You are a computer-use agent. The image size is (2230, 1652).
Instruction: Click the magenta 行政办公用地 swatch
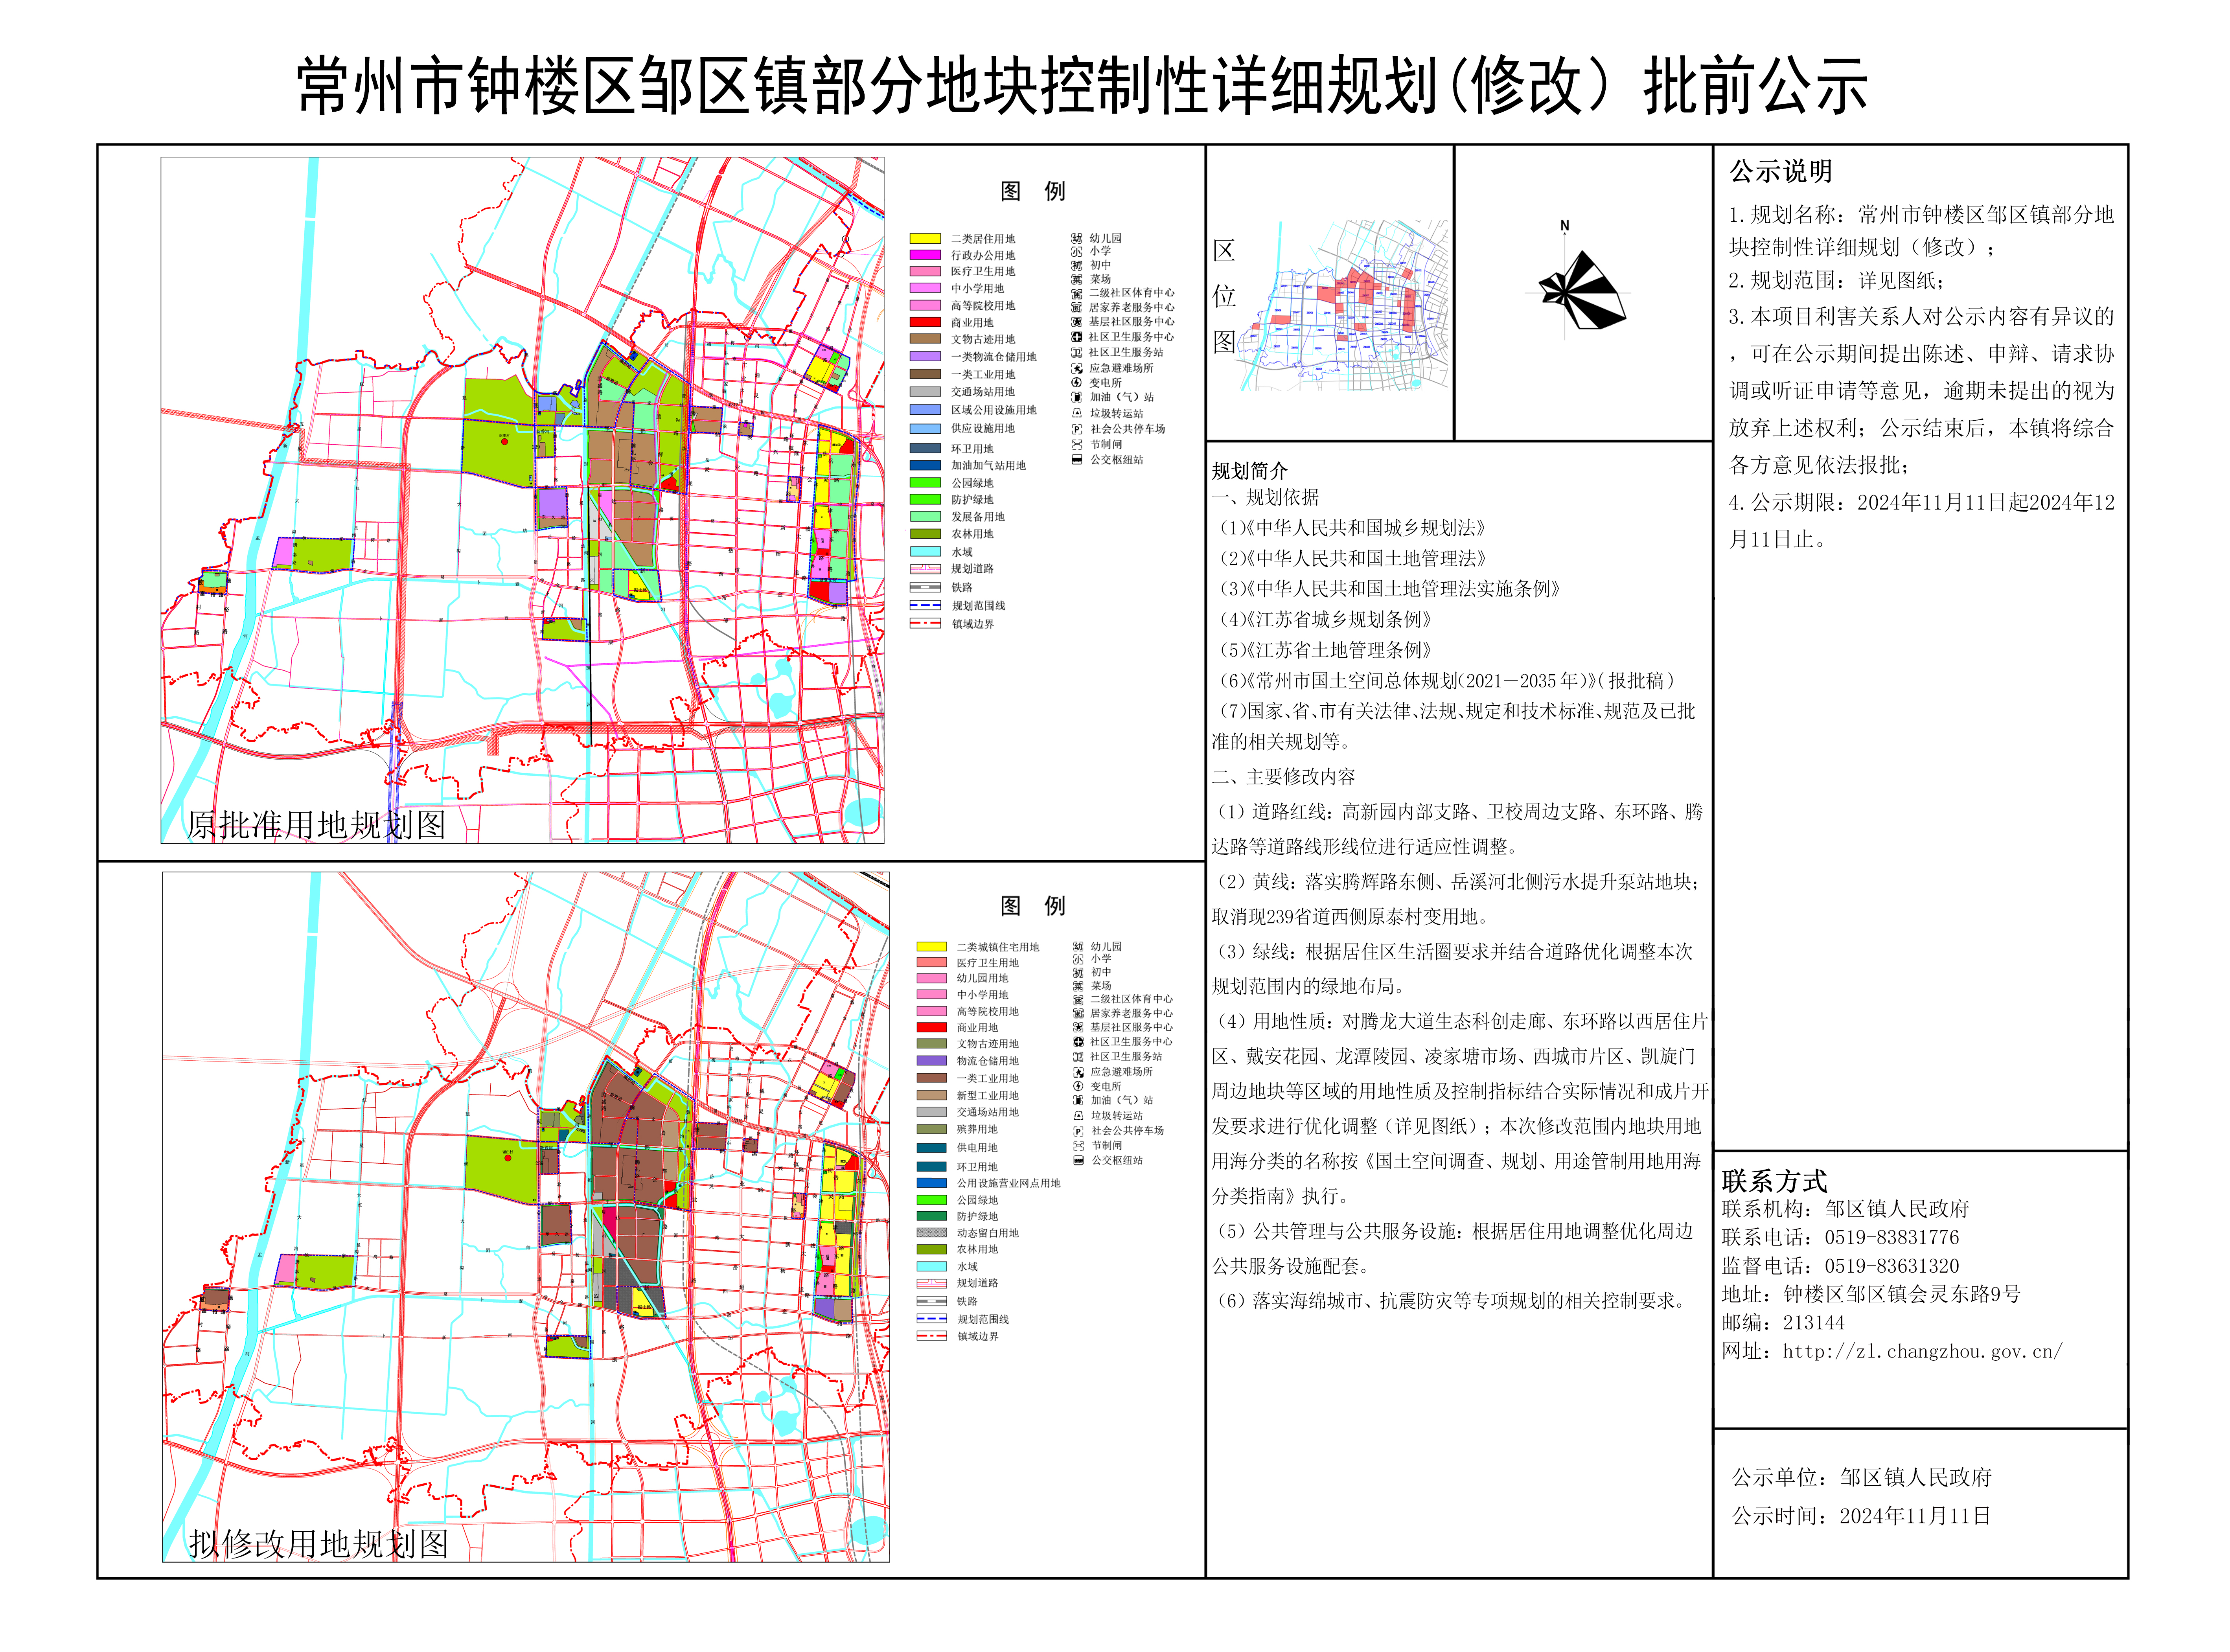click(x=925, y=255)
